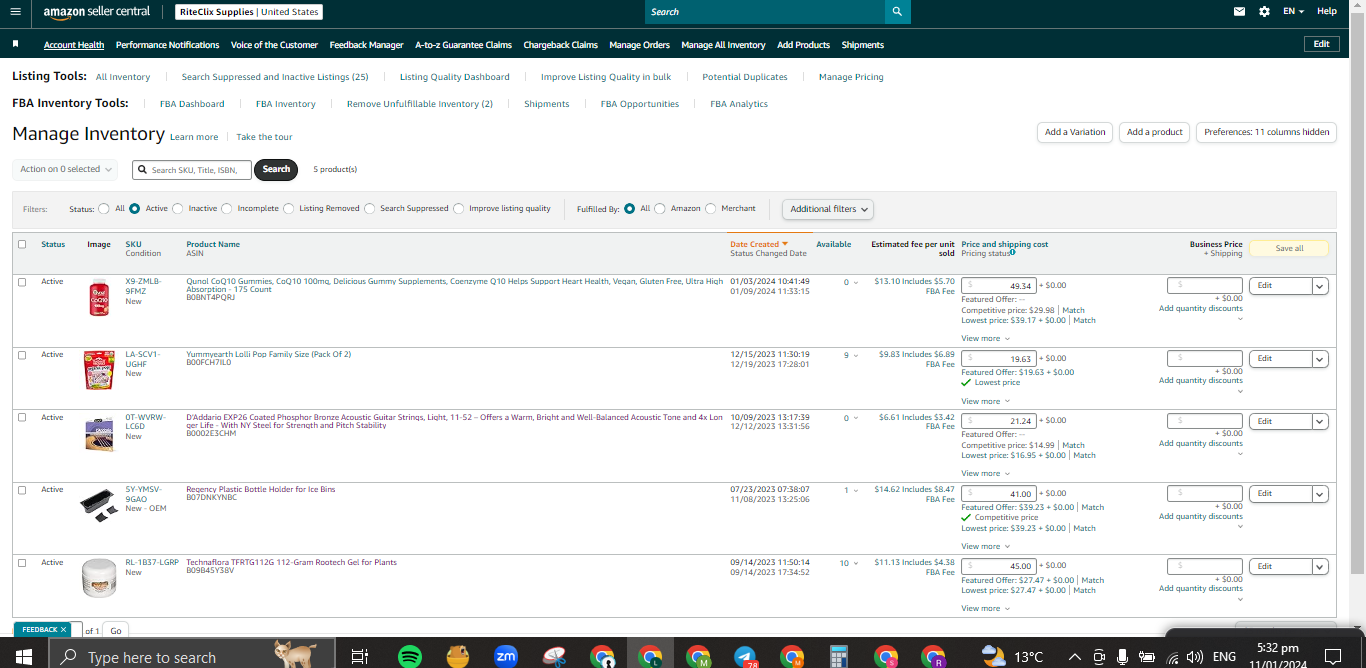The width and height of the screenshot is (1366, 668).
Task: Open the Shipments item in top navigation
Action: (862, 45)
